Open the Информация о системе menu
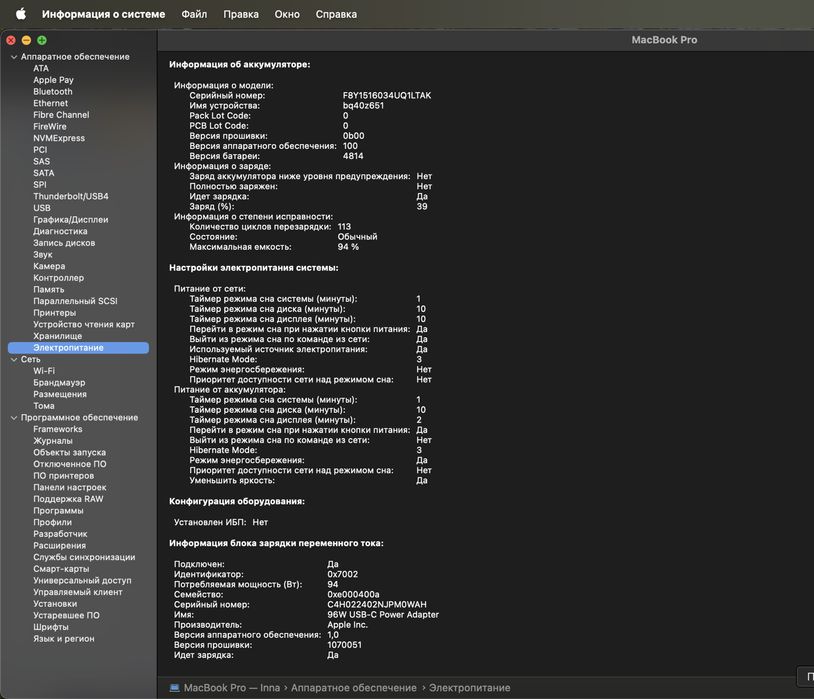 103,14
